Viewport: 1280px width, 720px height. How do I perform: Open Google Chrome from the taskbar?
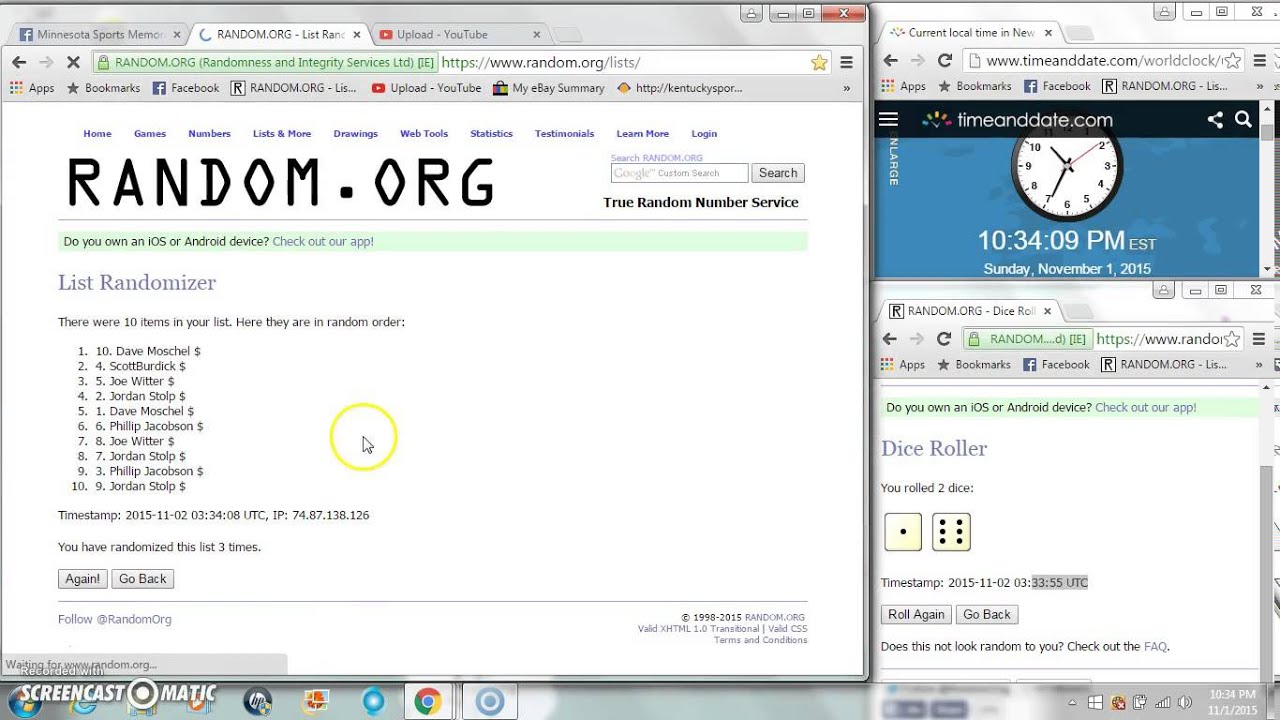pyautogui.click(x=428, y=701)
